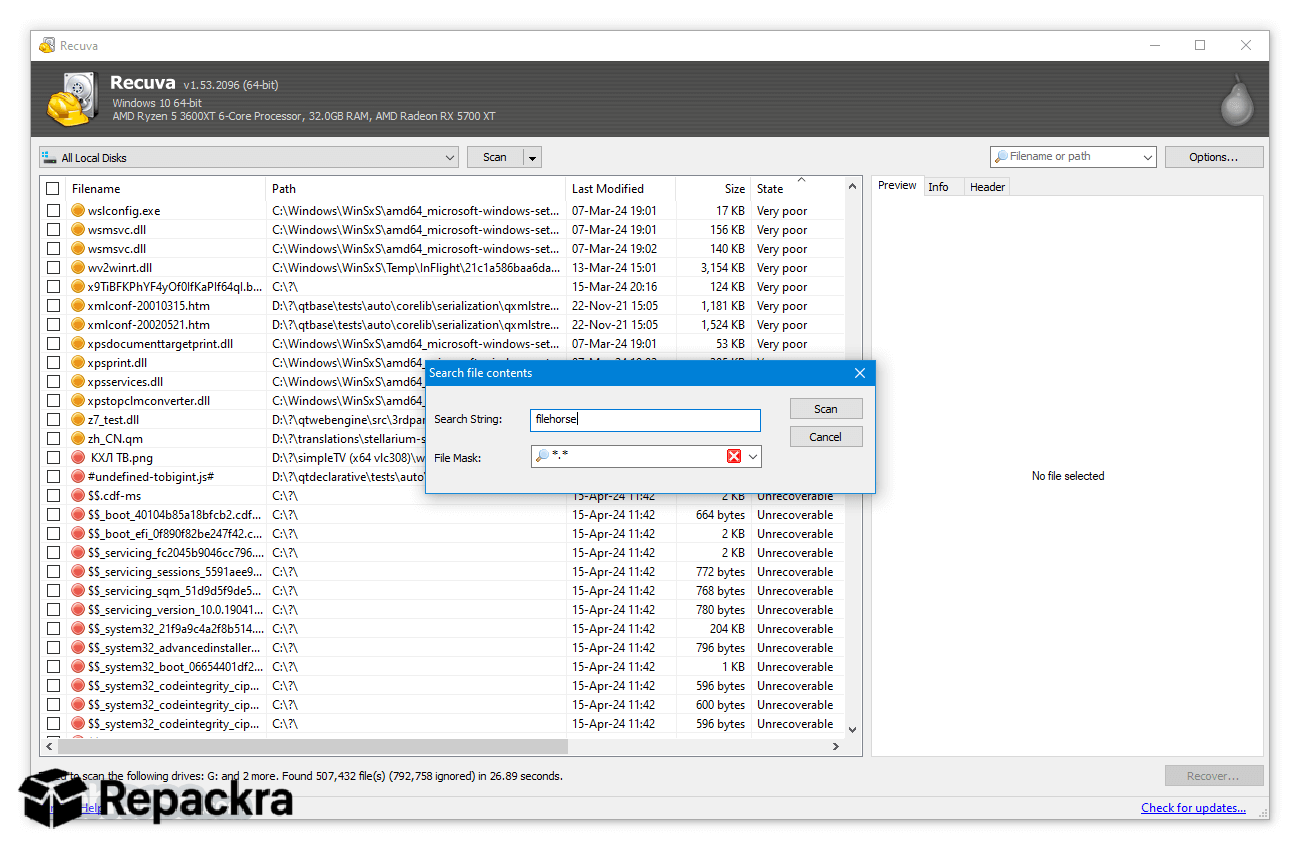Click red icon of $$_servicing_sqm file
The height and width of the screenshot is (850, 1300).
pyautogui.click(x=79, y=591)
